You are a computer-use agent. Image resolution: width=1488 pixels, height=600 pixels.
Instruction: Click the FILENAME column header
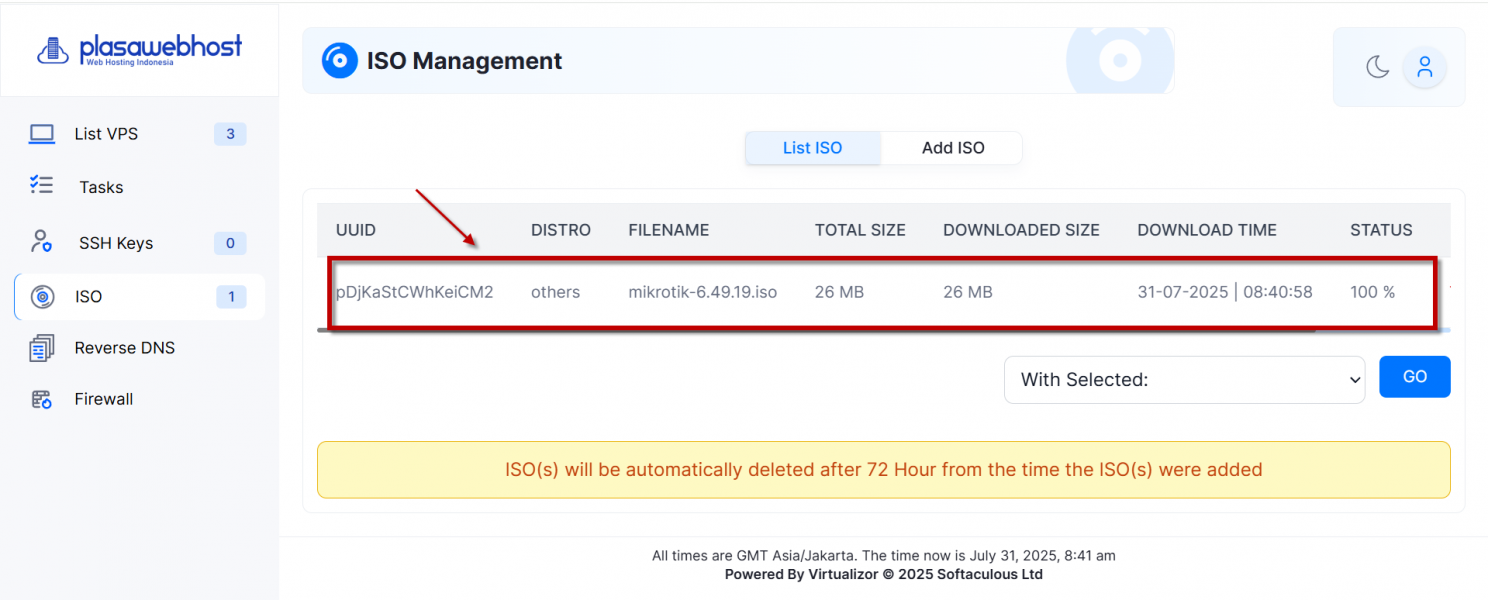(x=669, y=230)
